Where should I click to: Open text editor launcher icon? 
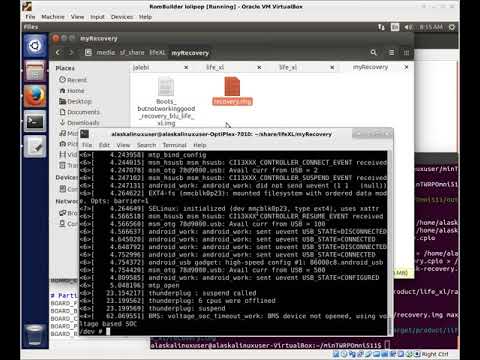(35, 147)
